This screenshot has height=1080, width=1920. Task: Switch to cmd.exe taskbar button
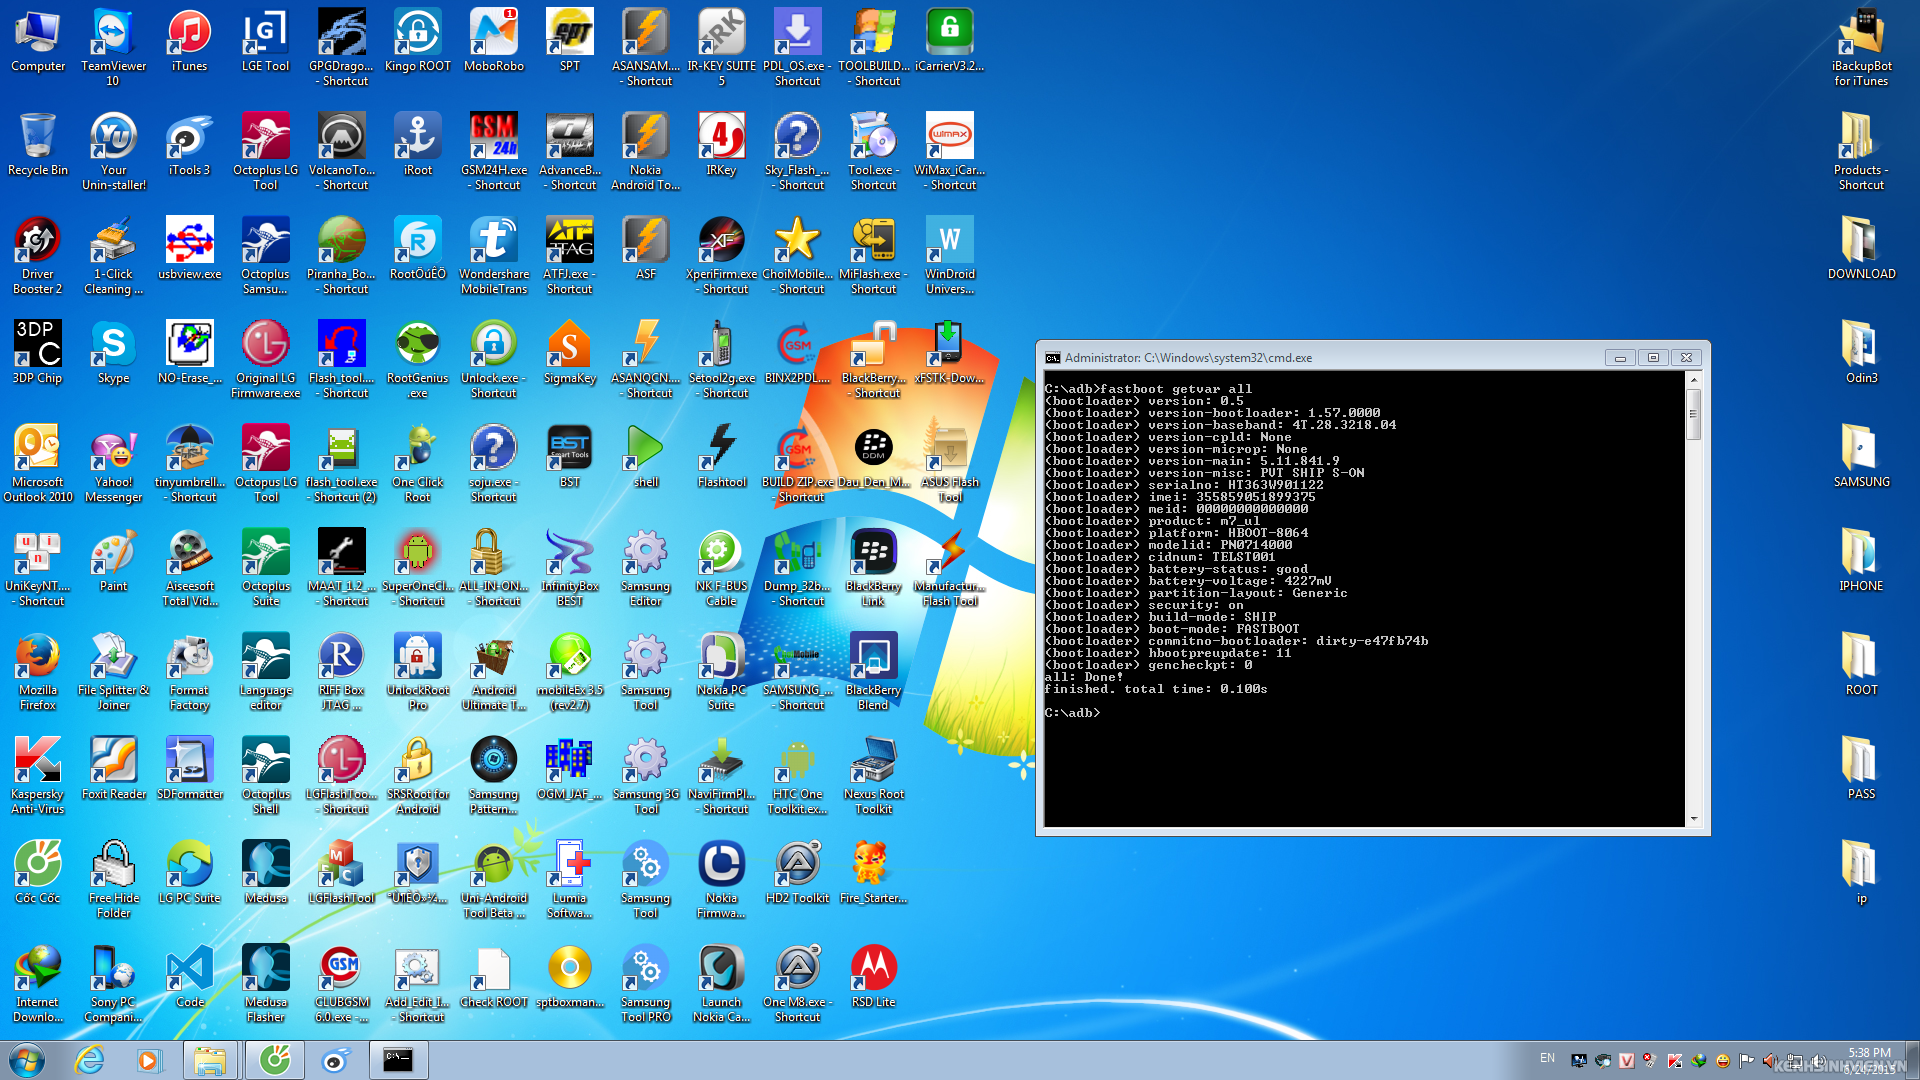click(x=398, y=1060)
